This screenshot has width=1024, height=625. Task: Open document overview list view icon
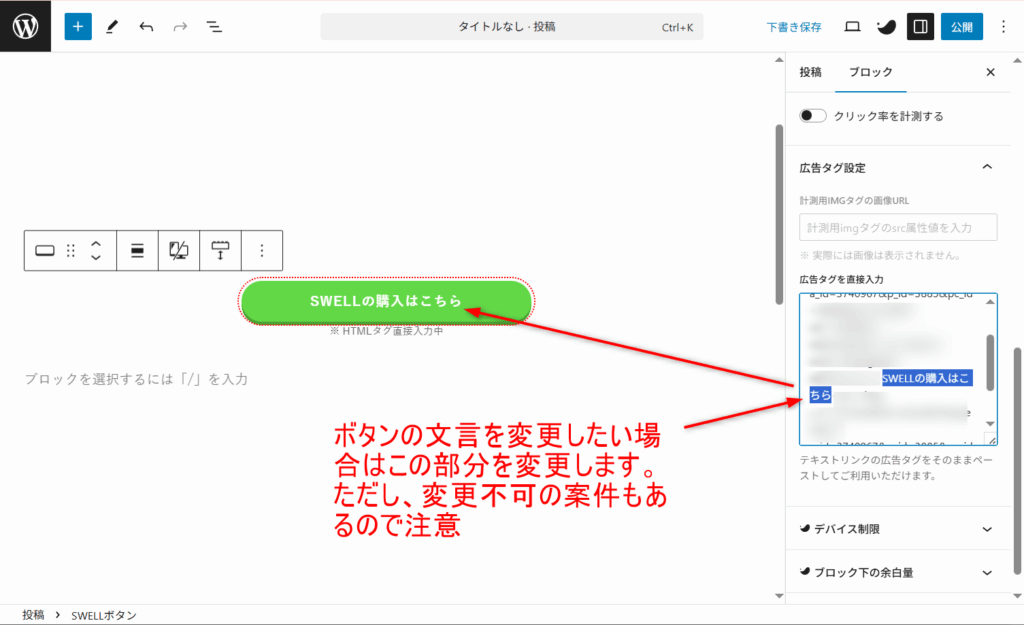(214, 27)
